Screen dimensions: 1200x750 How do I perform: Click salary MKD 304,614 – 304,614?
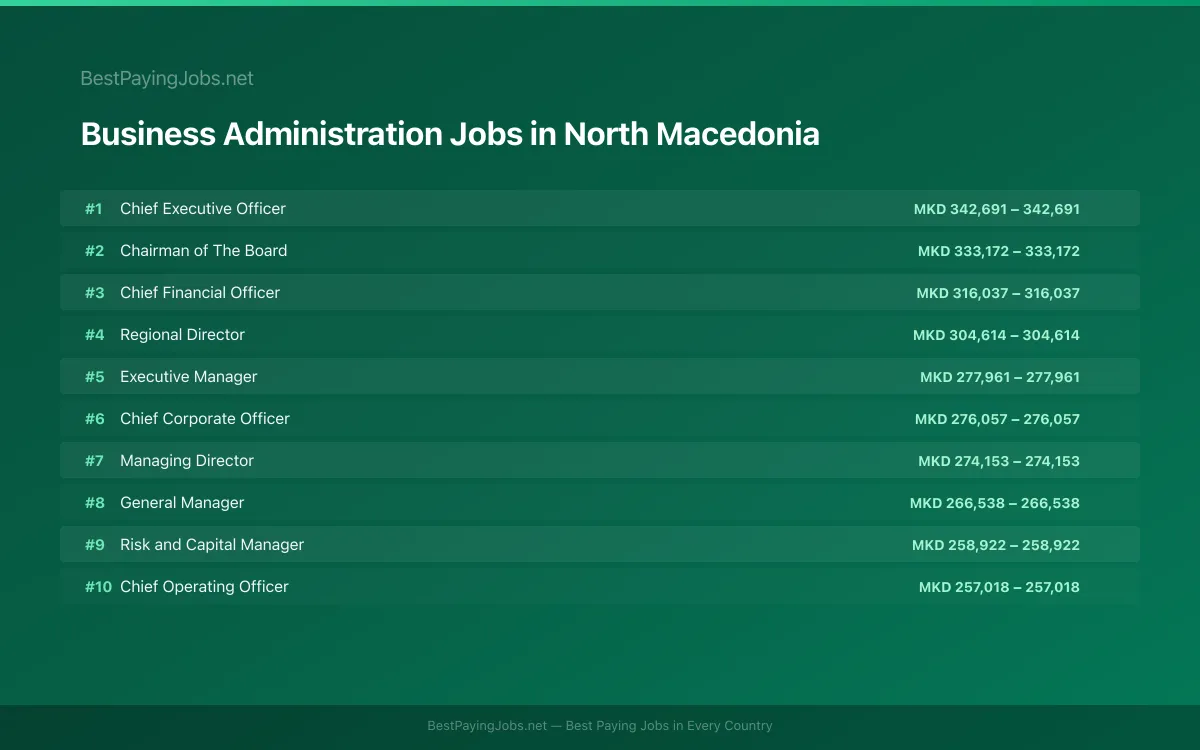[996, 335]
